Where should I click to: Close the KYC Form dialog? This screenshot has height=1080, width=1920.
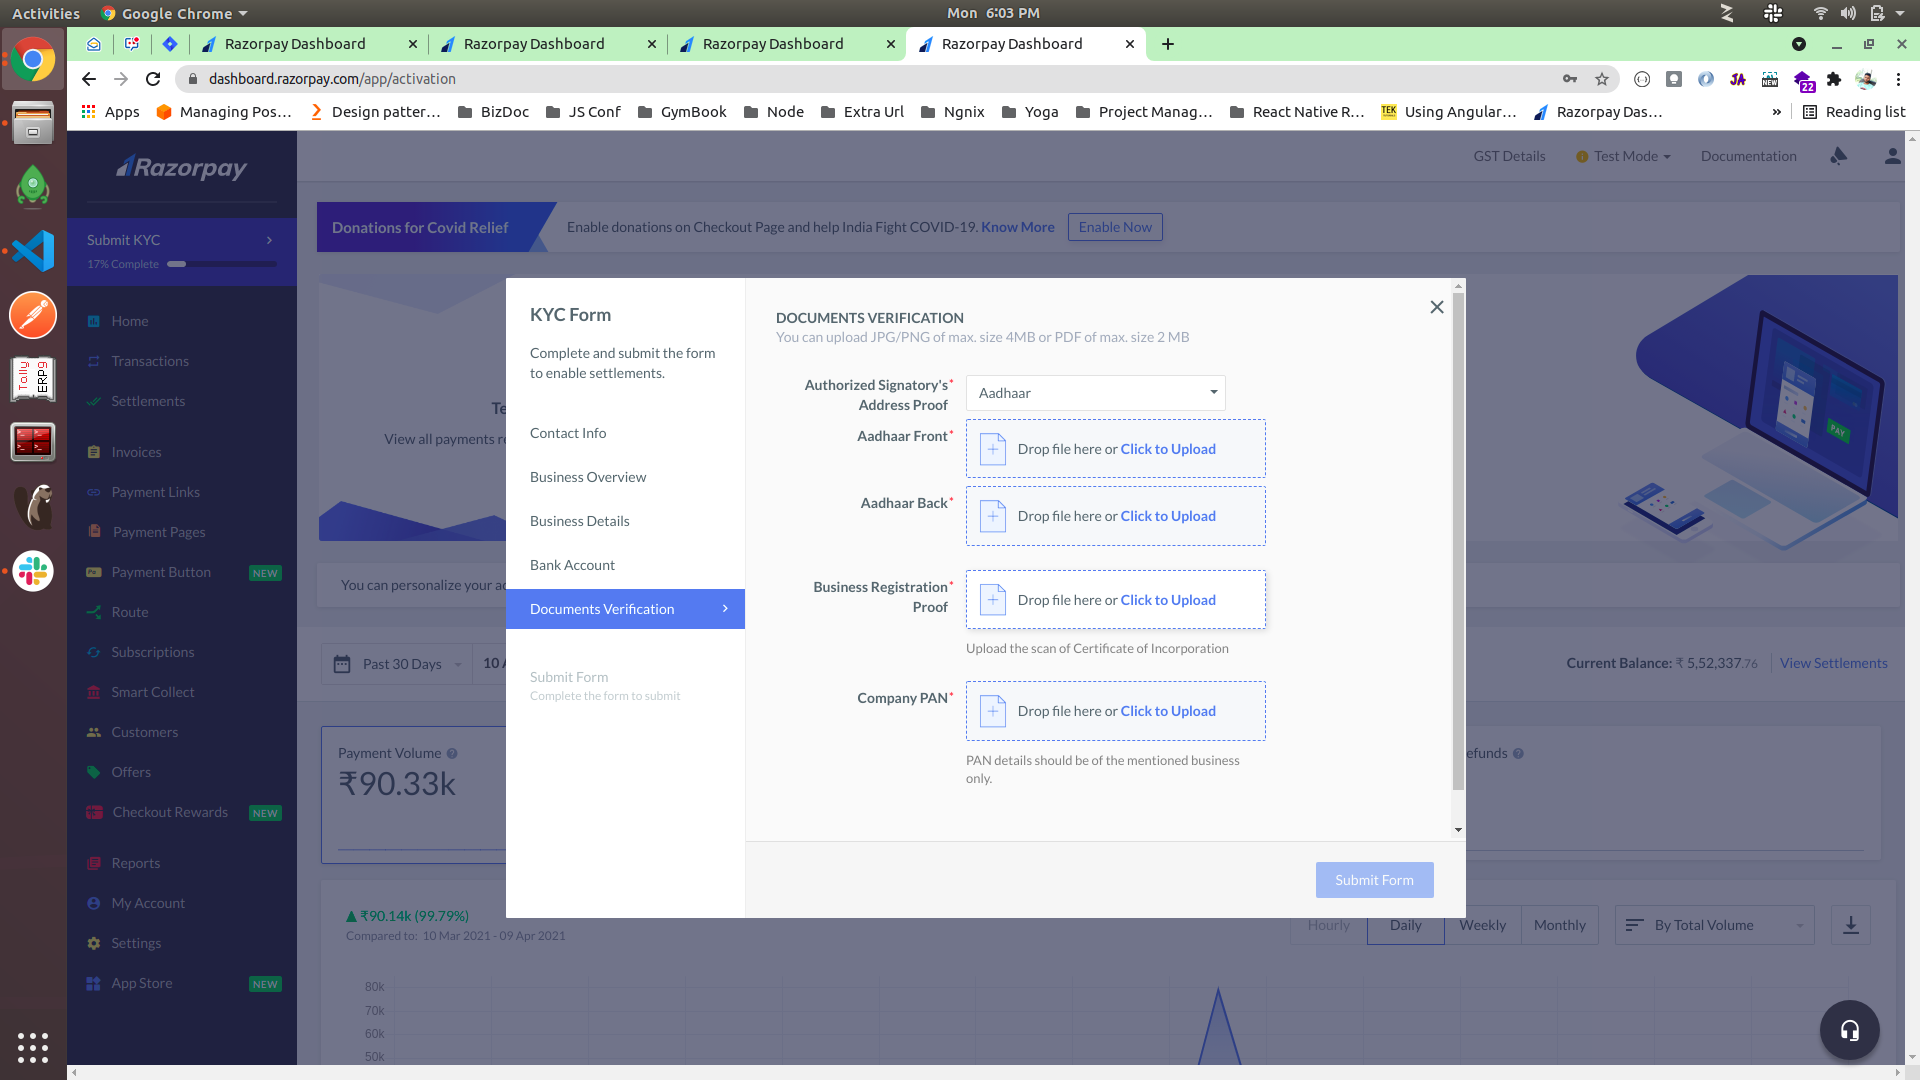pyautogui.click(x=1437, y=307)
